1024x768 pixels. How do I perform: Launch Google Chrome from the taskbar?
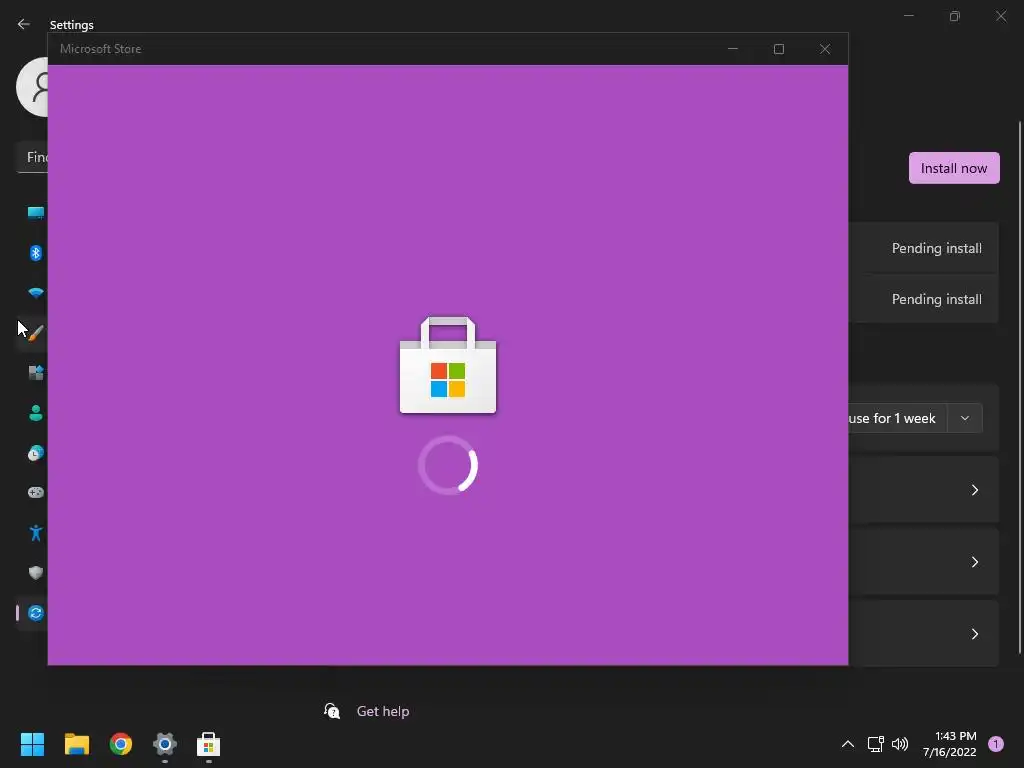coord(121,744)
